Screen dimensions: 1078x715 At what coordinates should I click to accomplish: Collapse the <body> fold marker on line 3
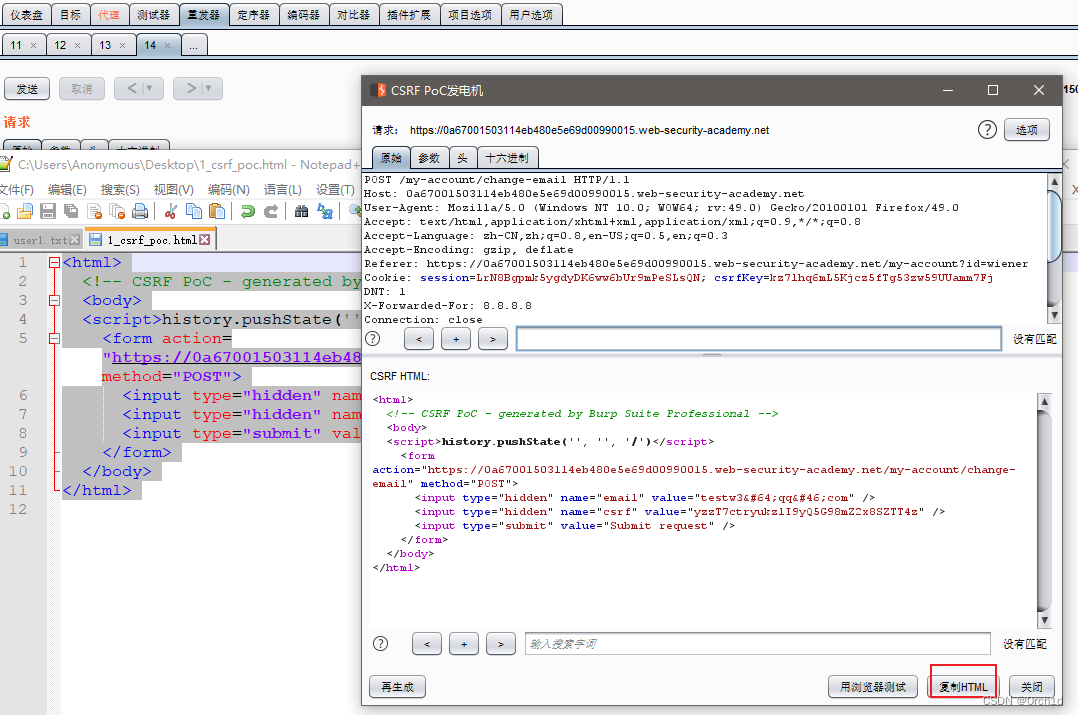coord(54,300)
